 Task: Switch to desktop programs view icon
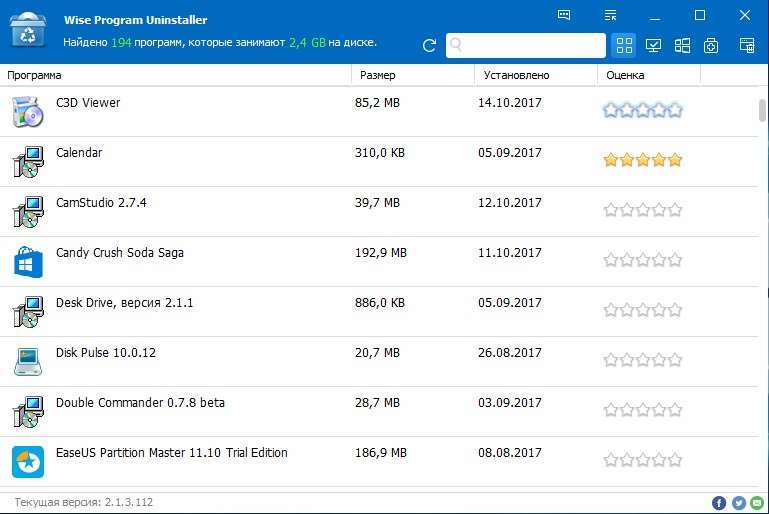653,46
